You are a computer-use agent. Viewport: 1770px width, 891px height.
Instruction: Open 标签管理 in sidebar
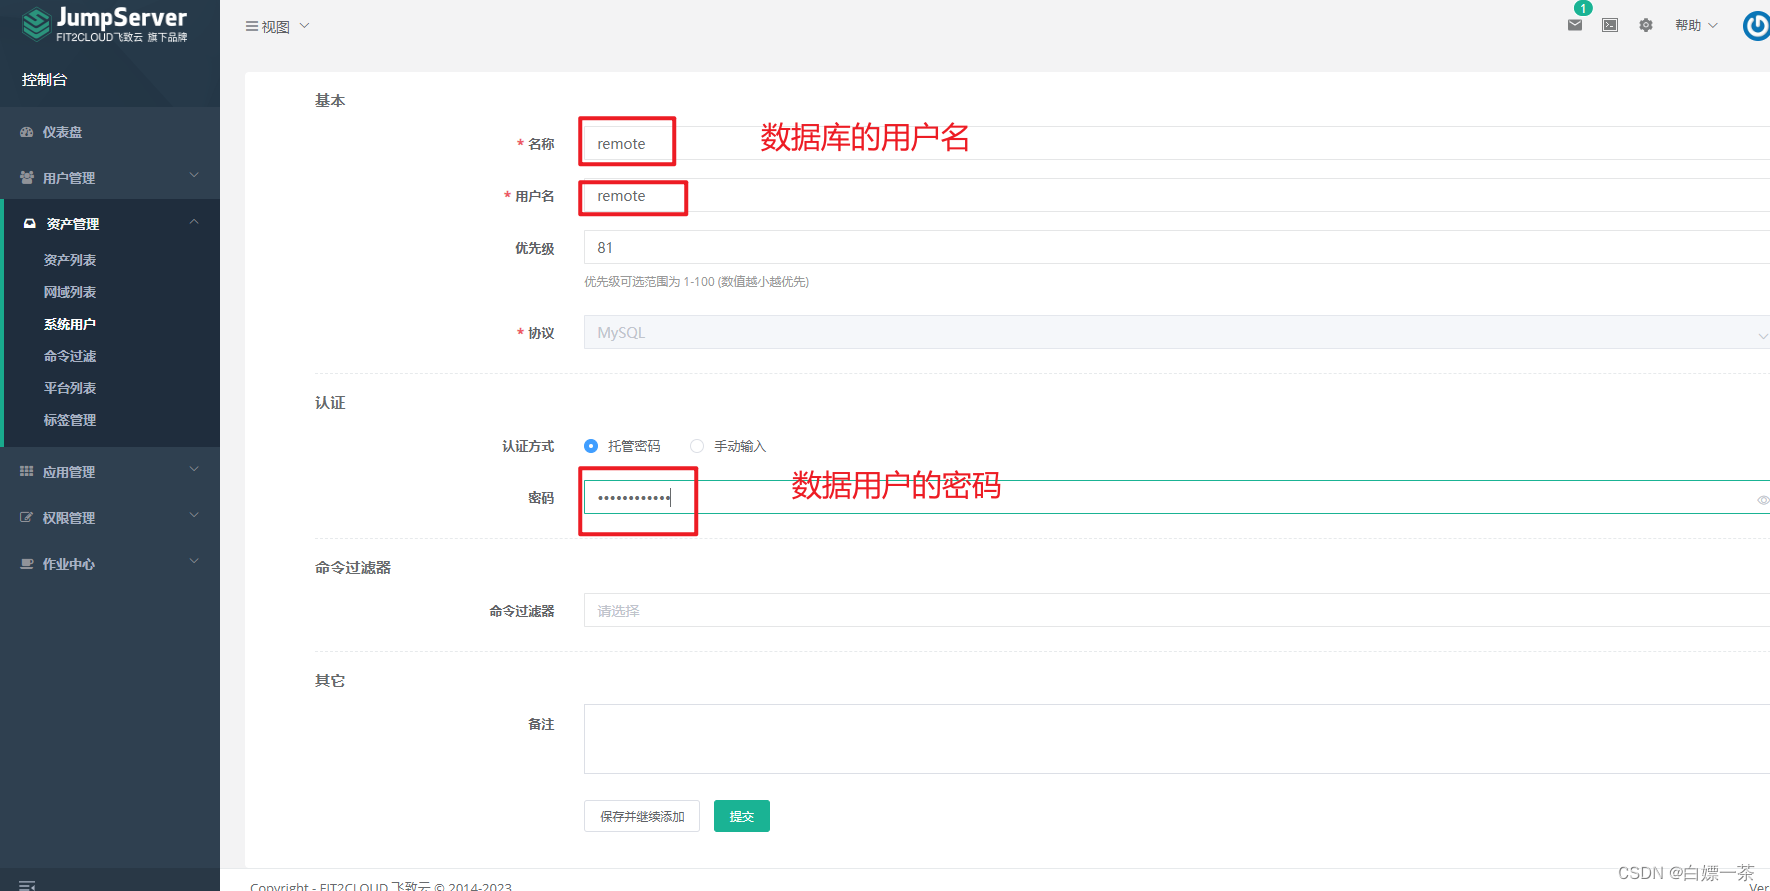70,420
